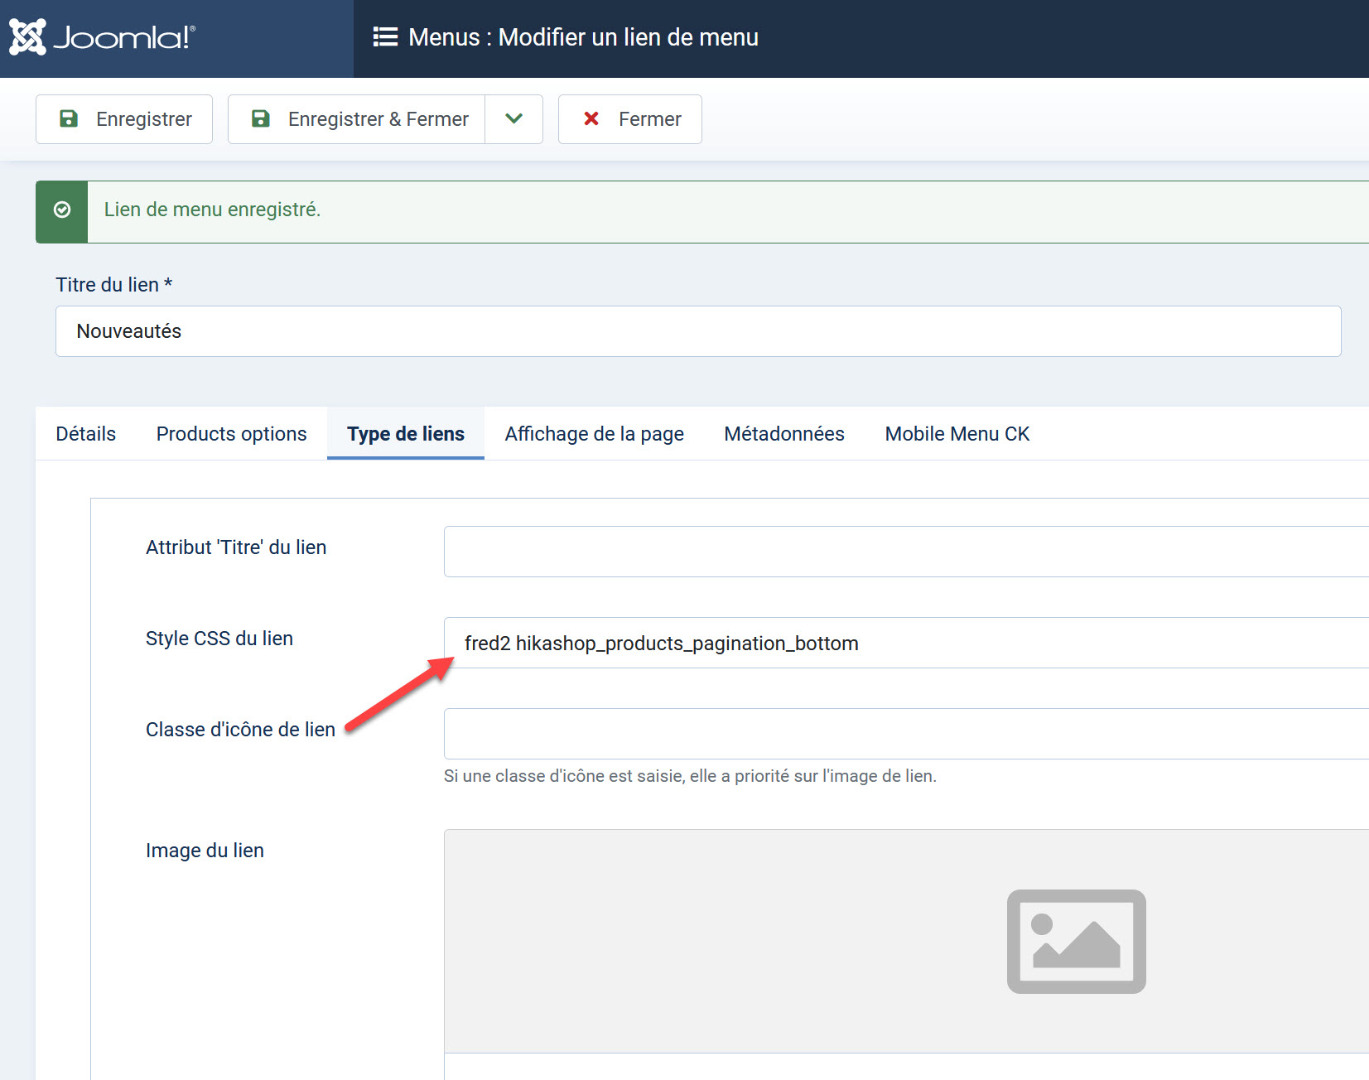
Task: Click the Enregistrer & Fermer button
Action: tap(357, 119)
